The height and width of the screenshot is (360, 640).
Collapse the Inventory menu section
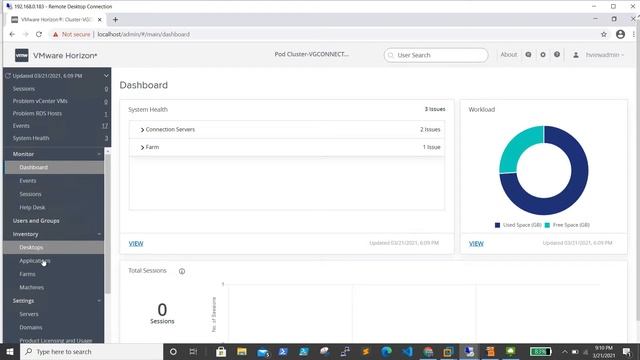click(99, 234)
